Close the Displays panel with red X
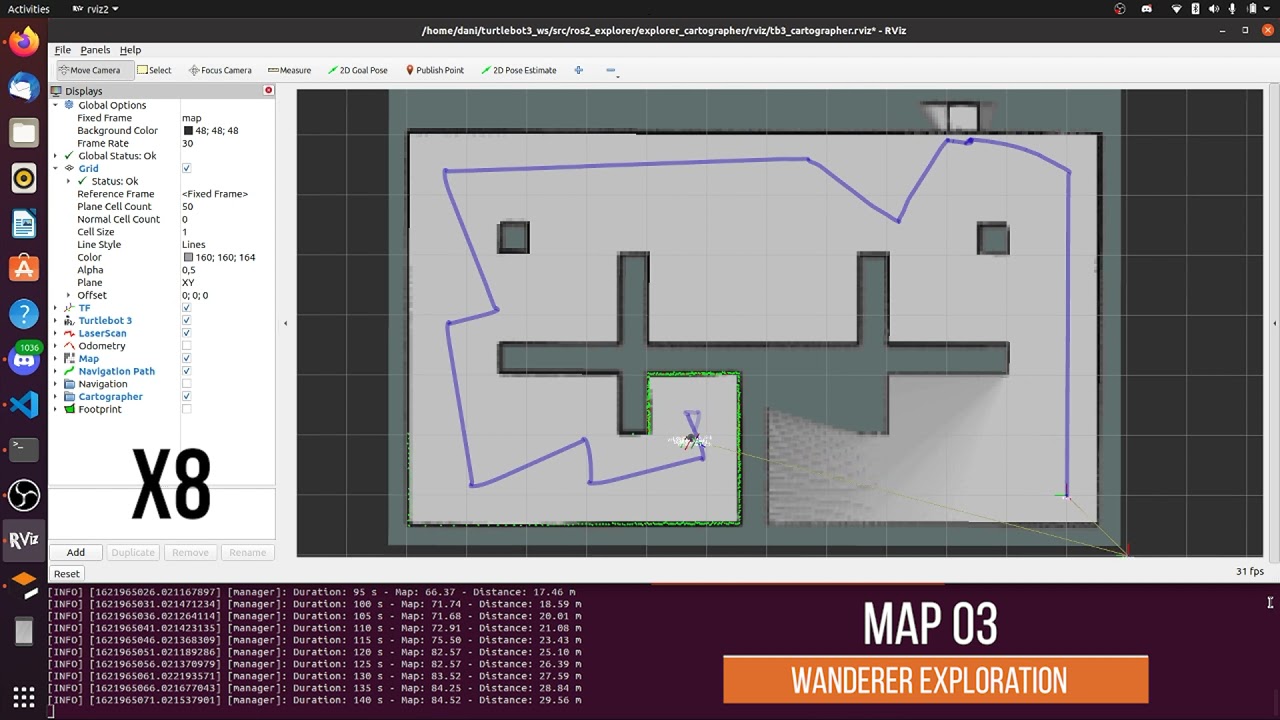 coord(268,91)
